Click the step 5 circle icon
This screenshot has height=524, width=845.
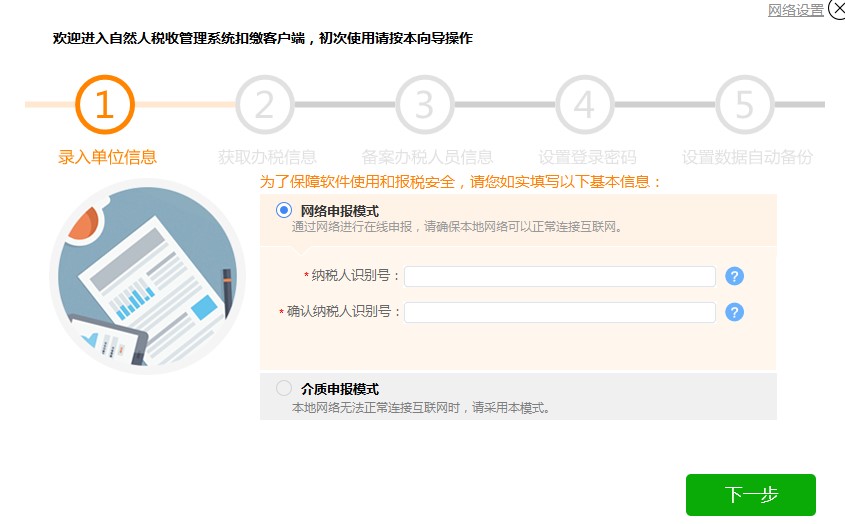(745, 105)
